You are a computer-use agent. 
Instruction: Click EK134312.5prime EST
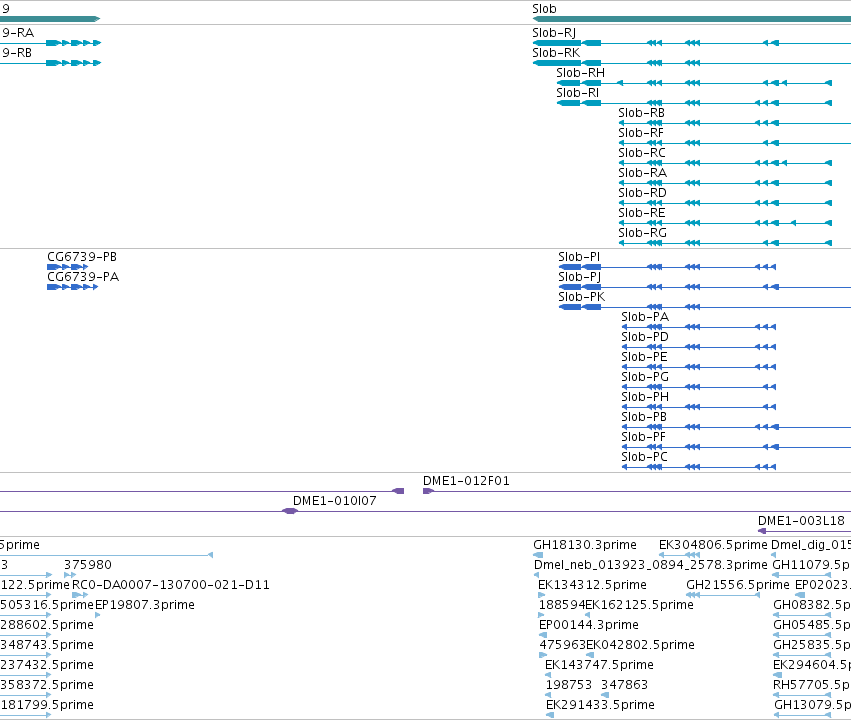pos(592,585)
